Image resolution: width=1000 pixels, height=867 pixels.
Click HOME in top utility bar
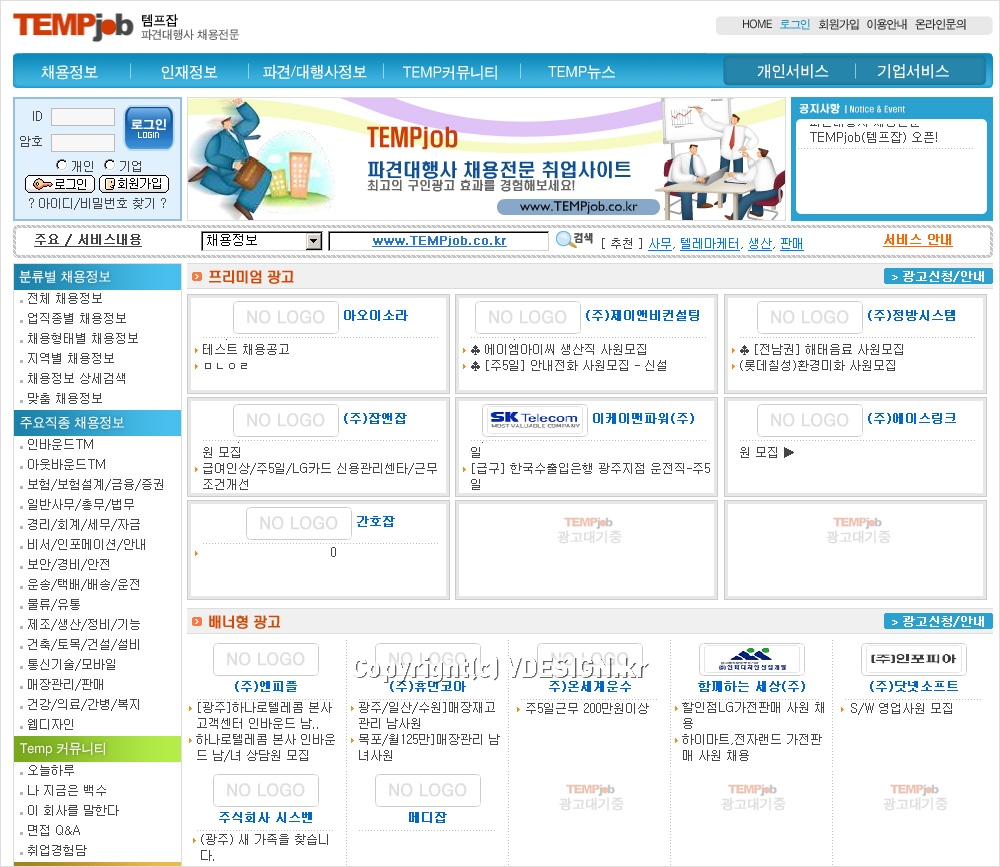[x=757, y=24]
